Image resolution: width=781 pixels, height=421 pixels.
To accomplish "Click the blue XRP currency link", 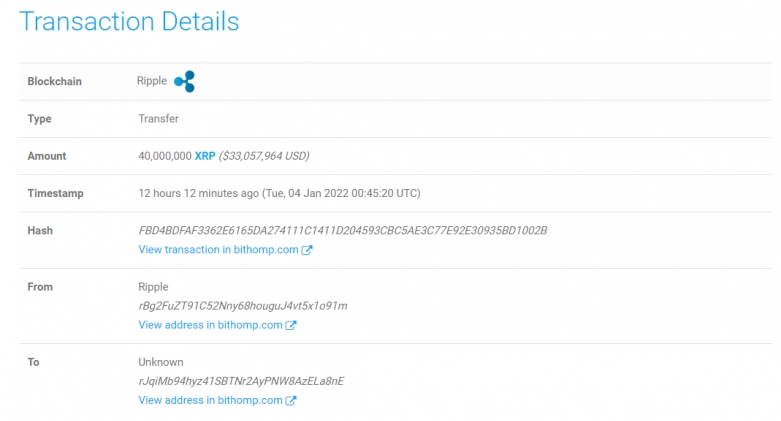I will [x=205, y=156].
